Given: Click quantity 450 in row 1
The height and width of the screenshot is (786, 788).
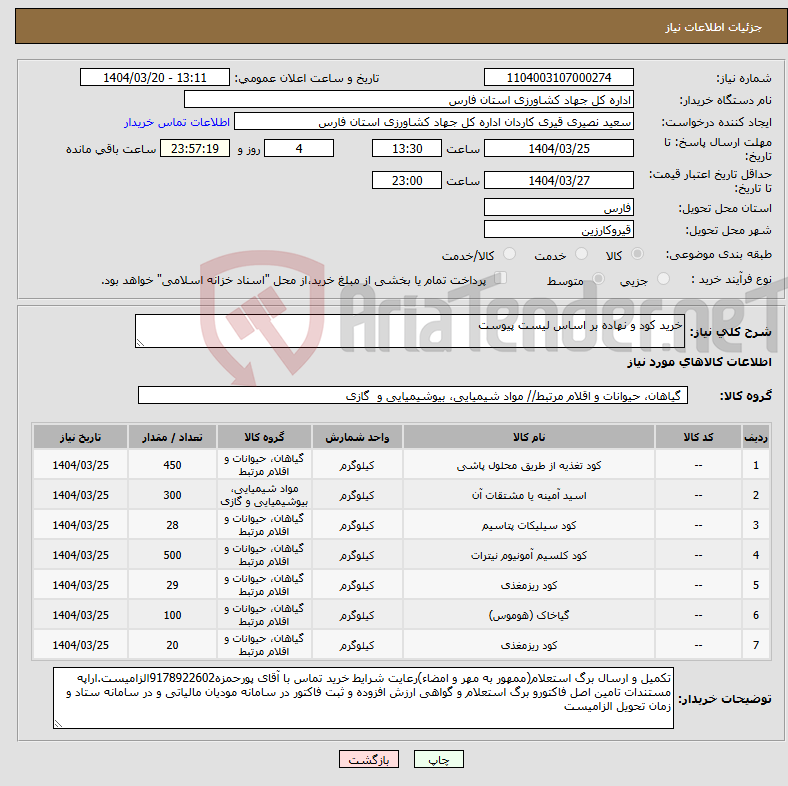Looking at the screenshot, I should 172,465.
